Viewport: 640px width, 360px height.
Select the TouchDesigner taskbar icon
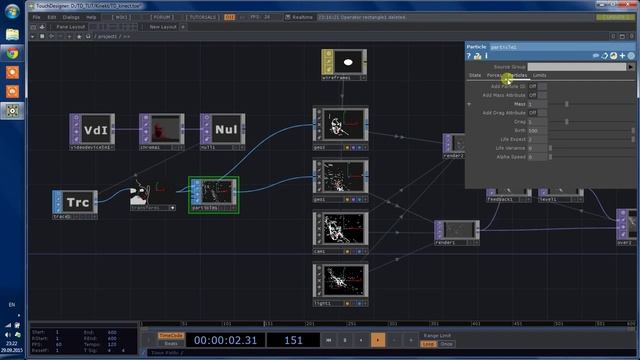coord(12,111)
